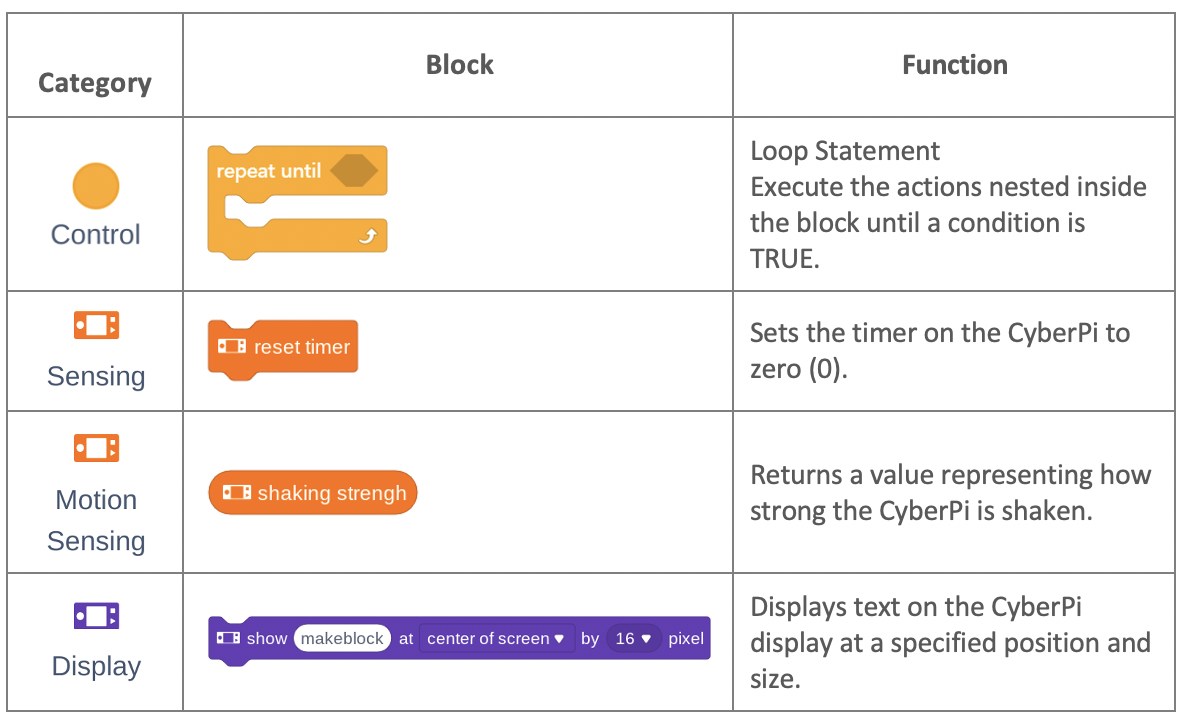
Task: Click CyberPi icon inside reset timer block
Action: point(232,347)
